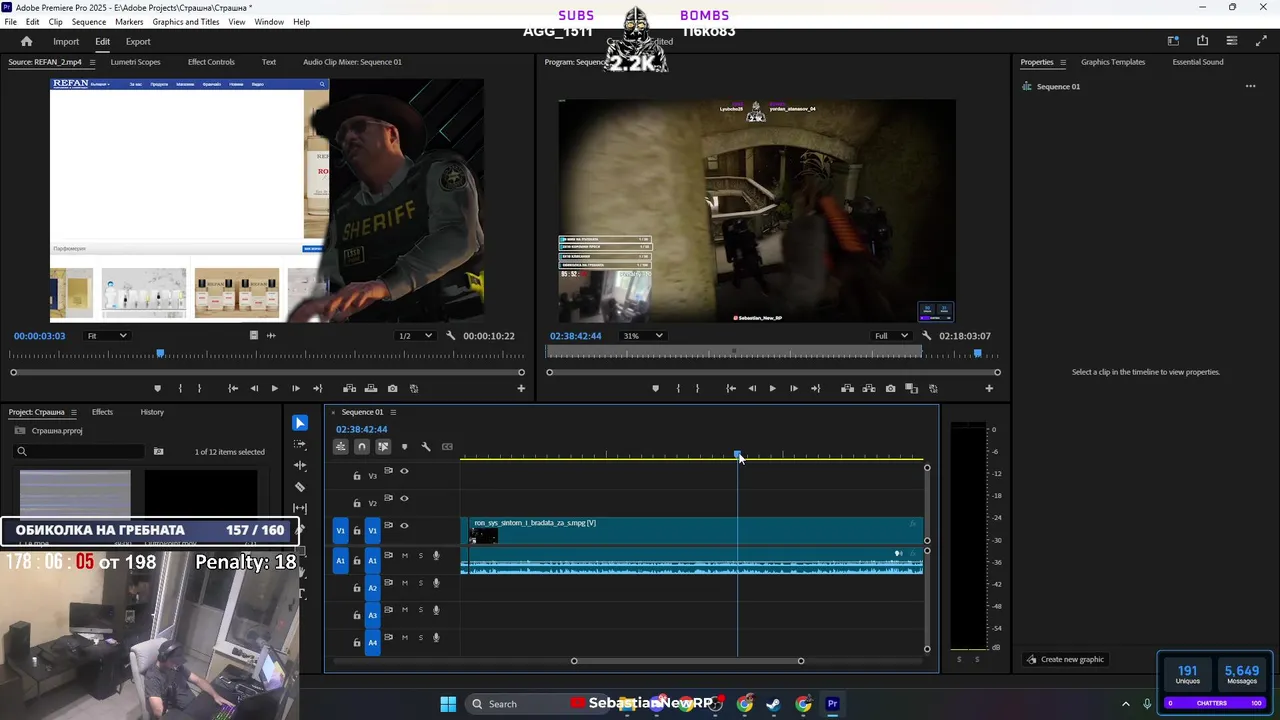Switch to the Lumetri Scopes tab
Viewport: 1280px width, 720px height.
135,62
